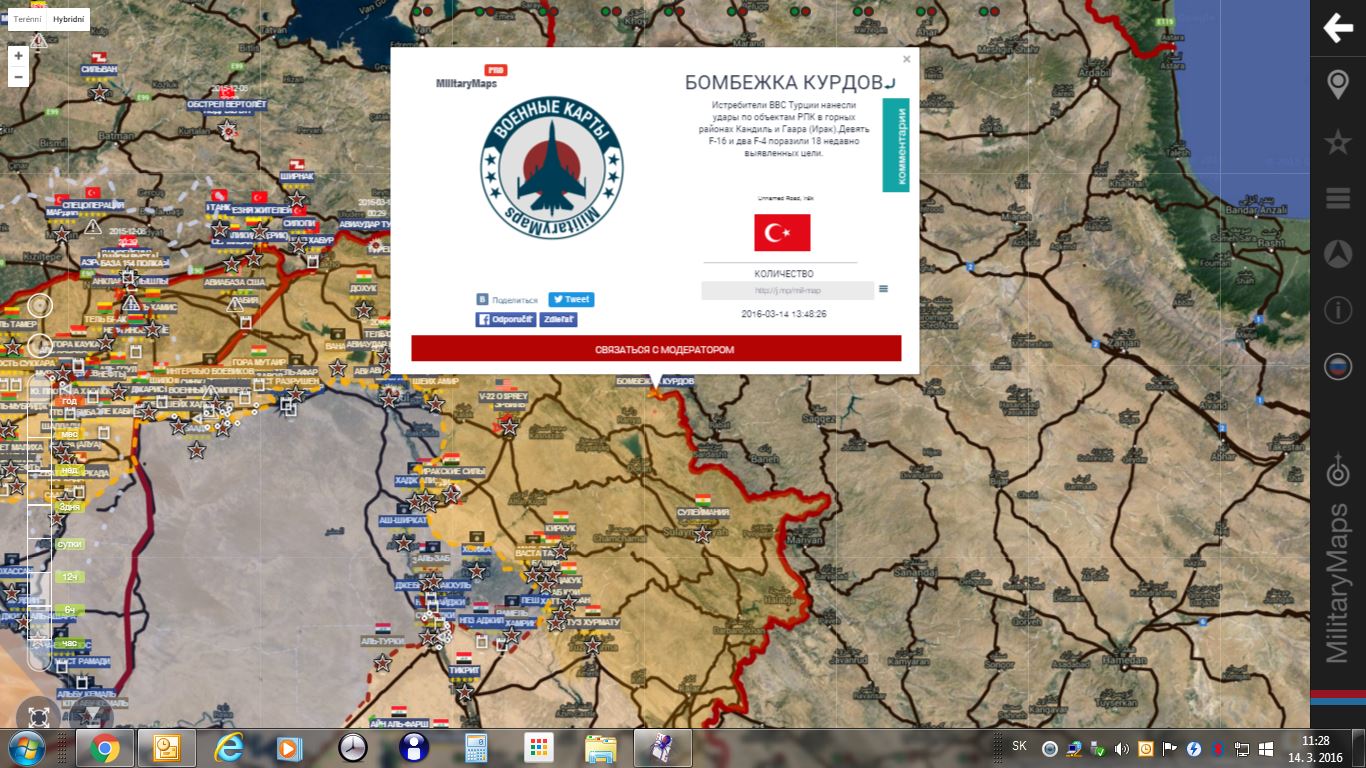The height and width of the screenshot is (768, 1366).
Task: Click star marker under СУЛЕЙМАНИЯ label
Action: click(x=703, y=534)
